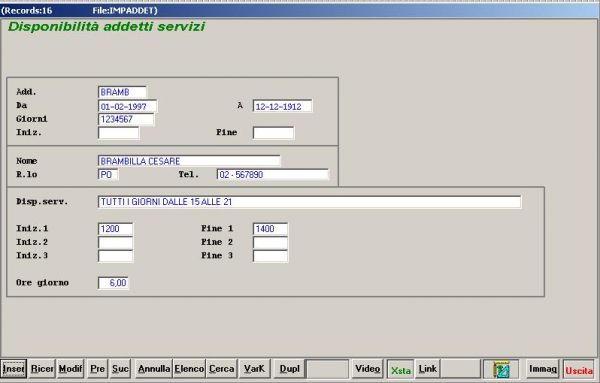Screen dimensions: 600x383
Task: Duplicate the record with Dupl
Action: pos(289,369)
